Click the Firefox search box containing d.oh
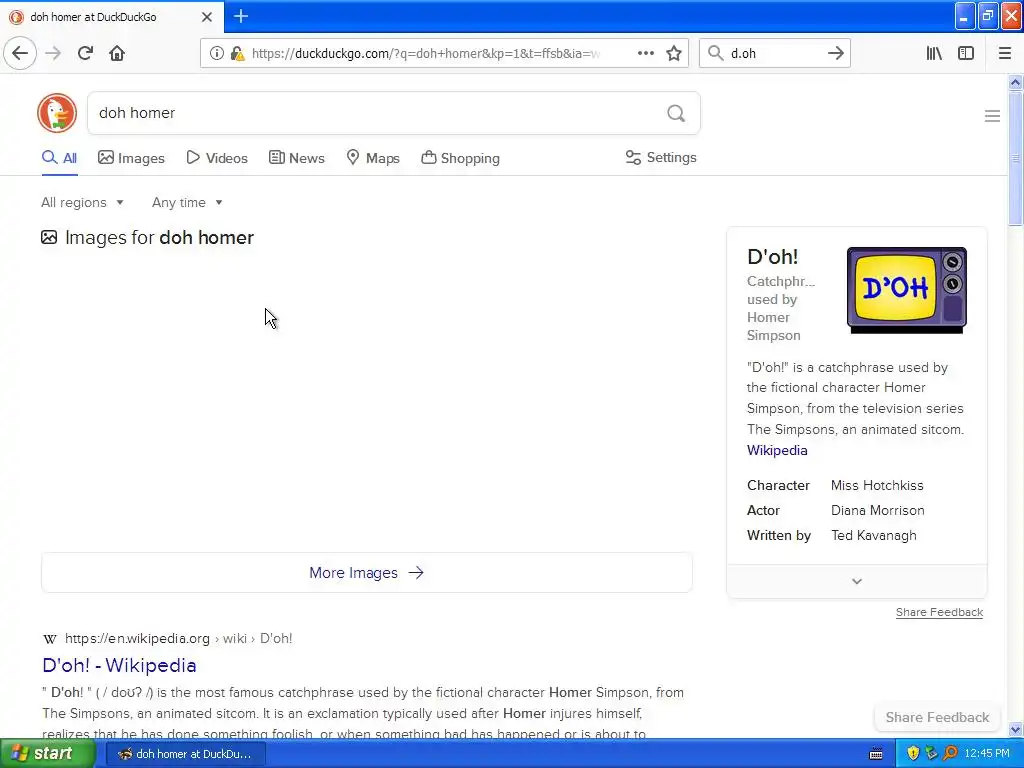Screen dimensions: 1024x768 tap(774, 54)
